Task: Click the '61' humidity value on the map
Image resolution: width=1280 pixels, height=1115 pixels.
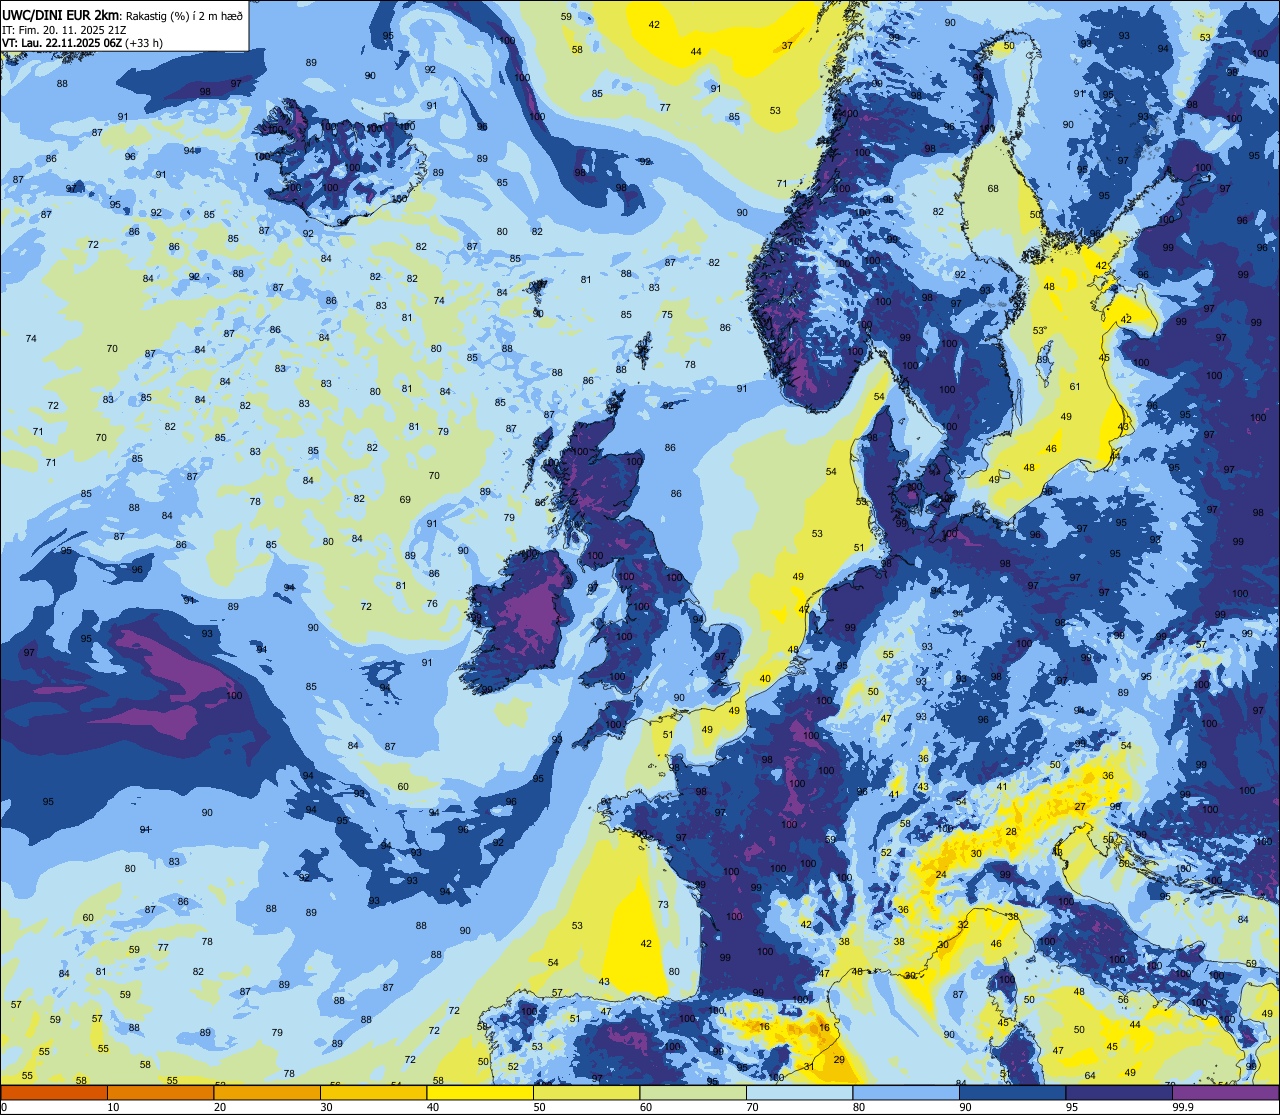Action: pos(1075,386)
